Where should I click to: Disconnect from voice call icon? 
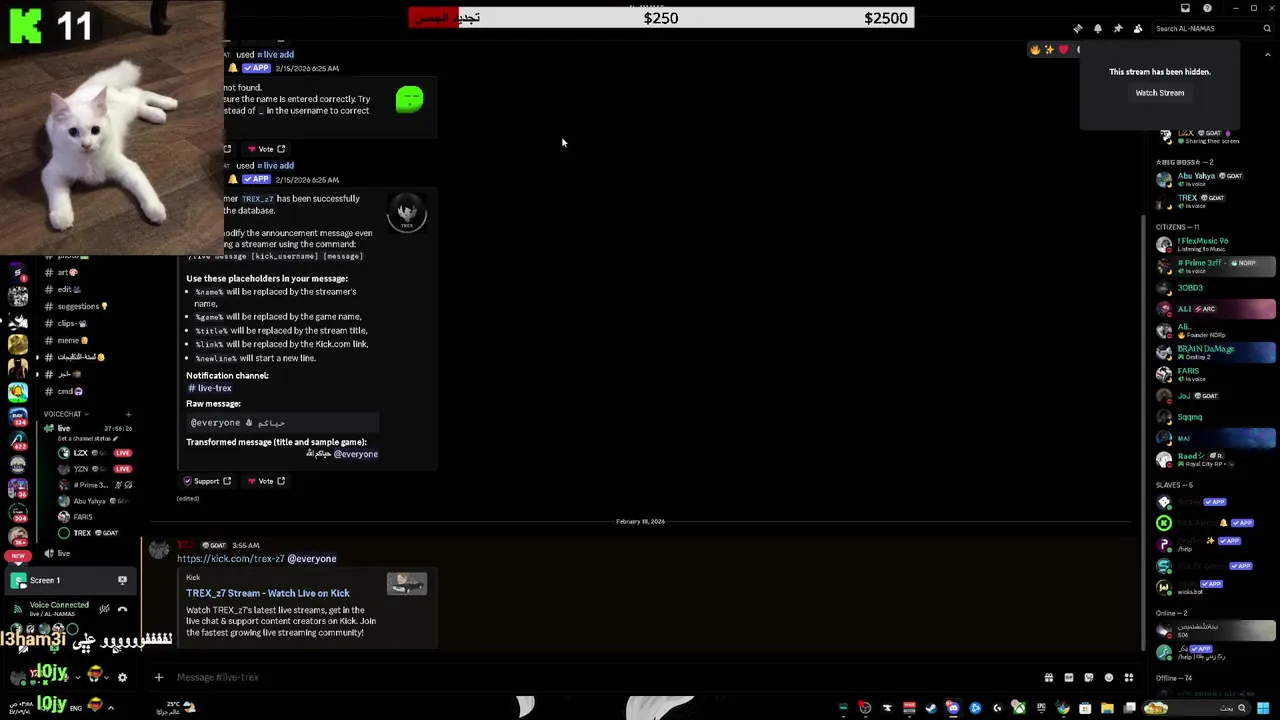(x=122, y=608)
